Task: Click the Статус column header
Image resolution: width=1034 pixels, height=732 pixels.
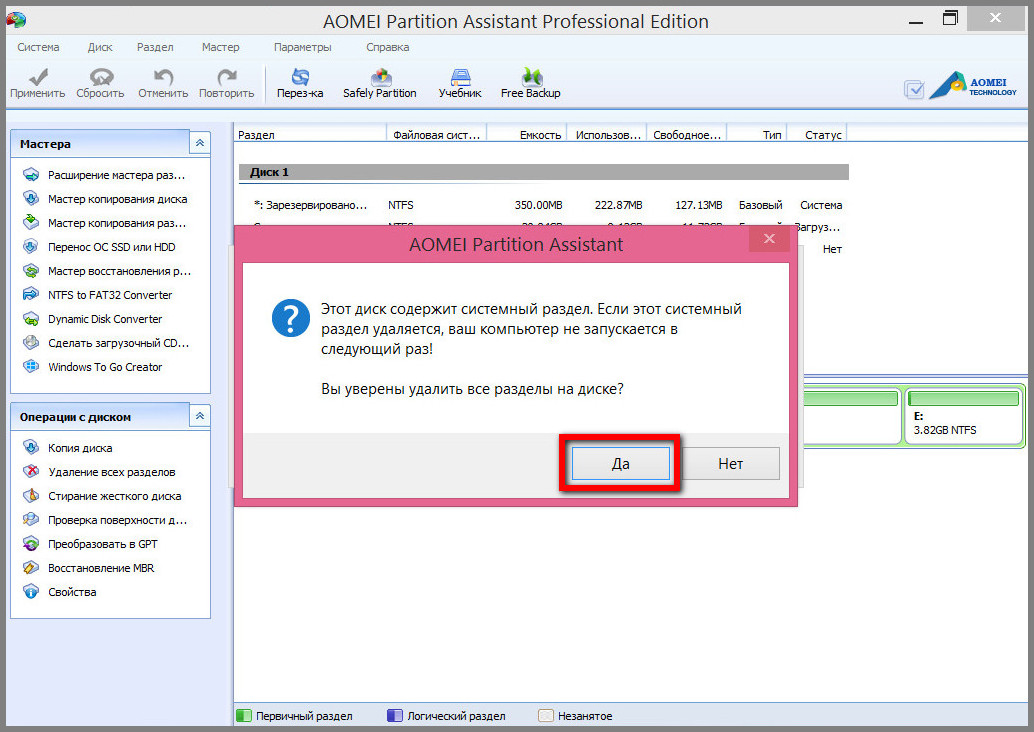Action: (817, 135)
